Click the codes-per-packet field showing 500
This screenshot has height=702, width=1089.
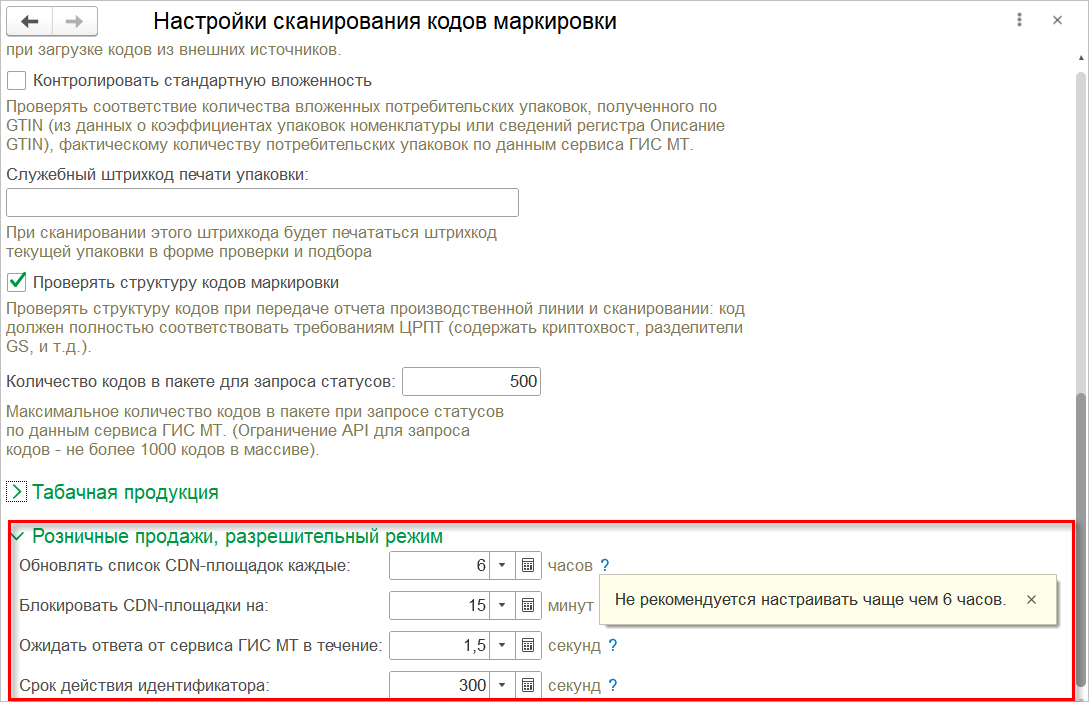pyautogui.click(x=472, y=381)
